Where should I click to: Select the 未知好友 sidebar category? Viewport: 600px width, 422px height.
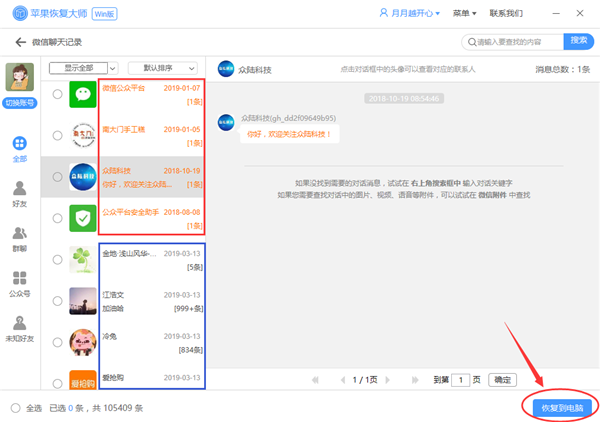[20, 329]
